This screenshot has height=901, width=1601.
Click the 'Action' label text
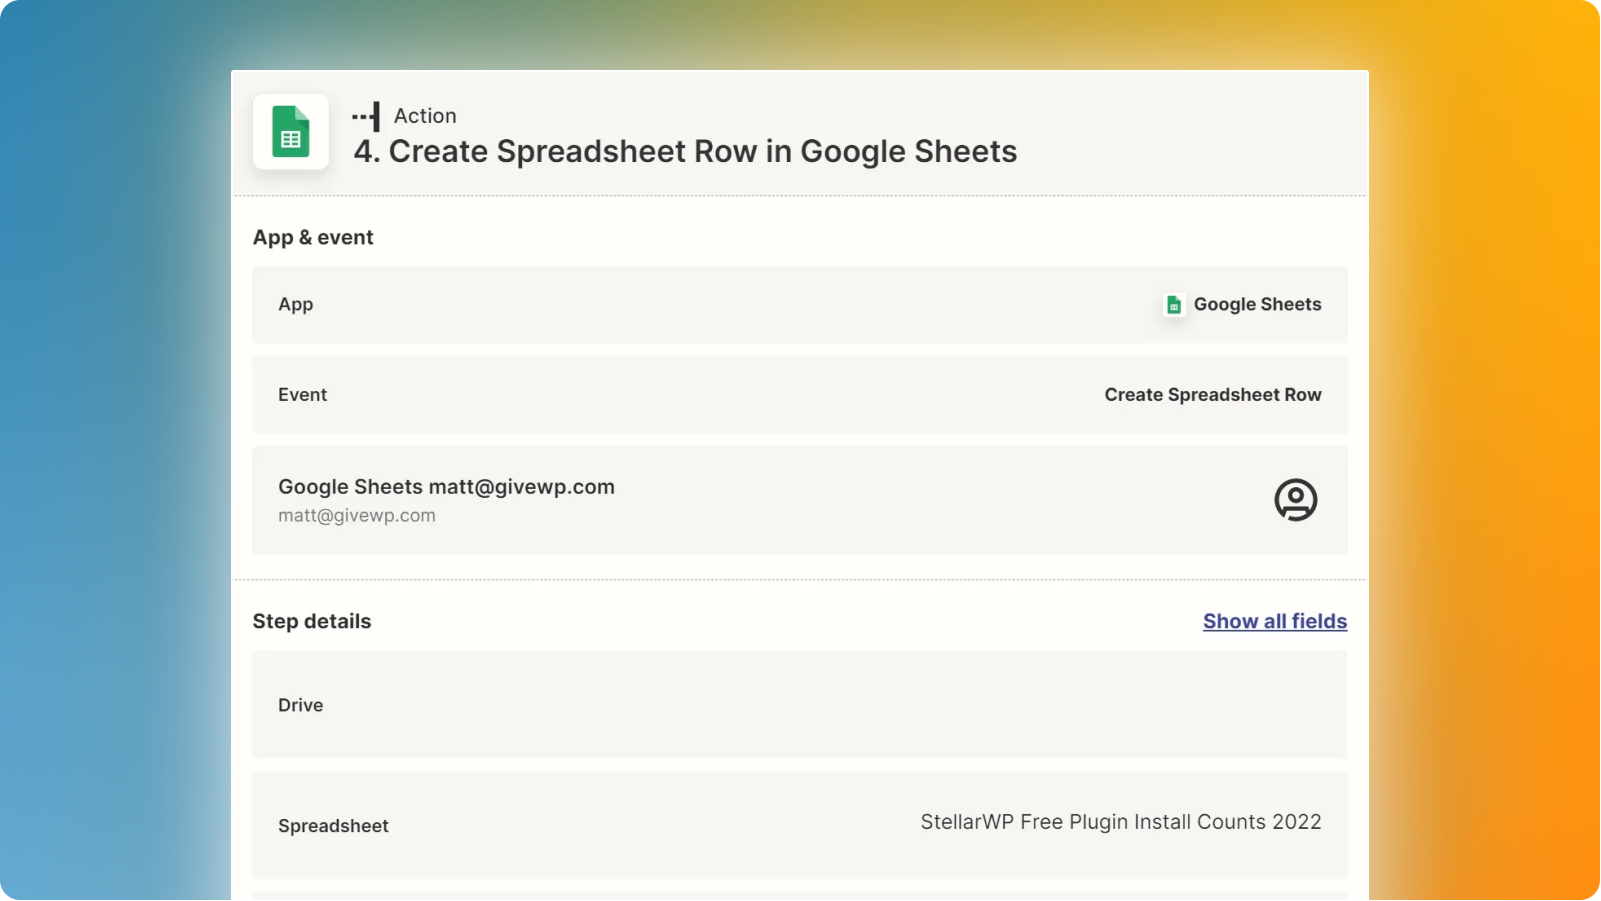pyautogui.click(x=425, y=116)
